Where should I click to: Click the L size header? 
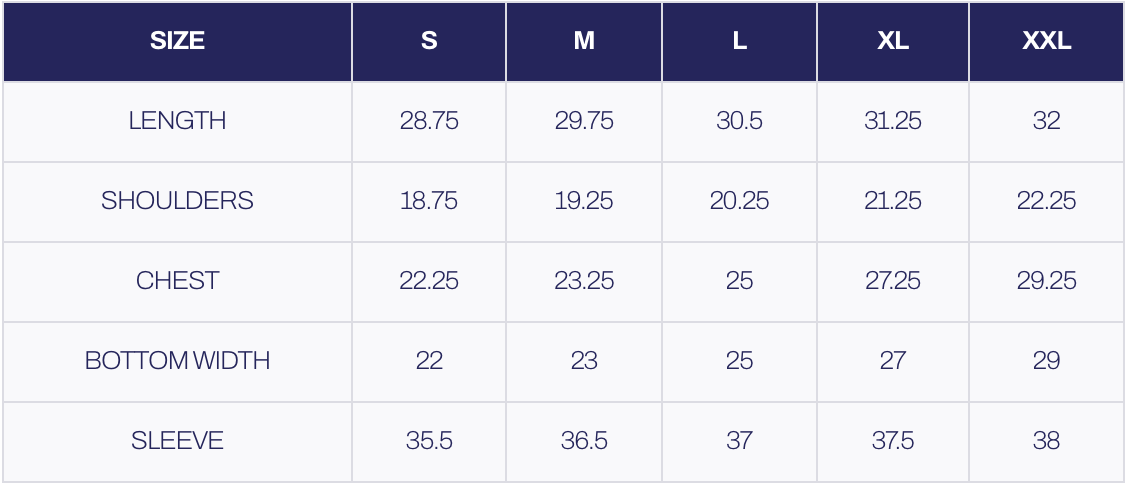pos(739,41)
